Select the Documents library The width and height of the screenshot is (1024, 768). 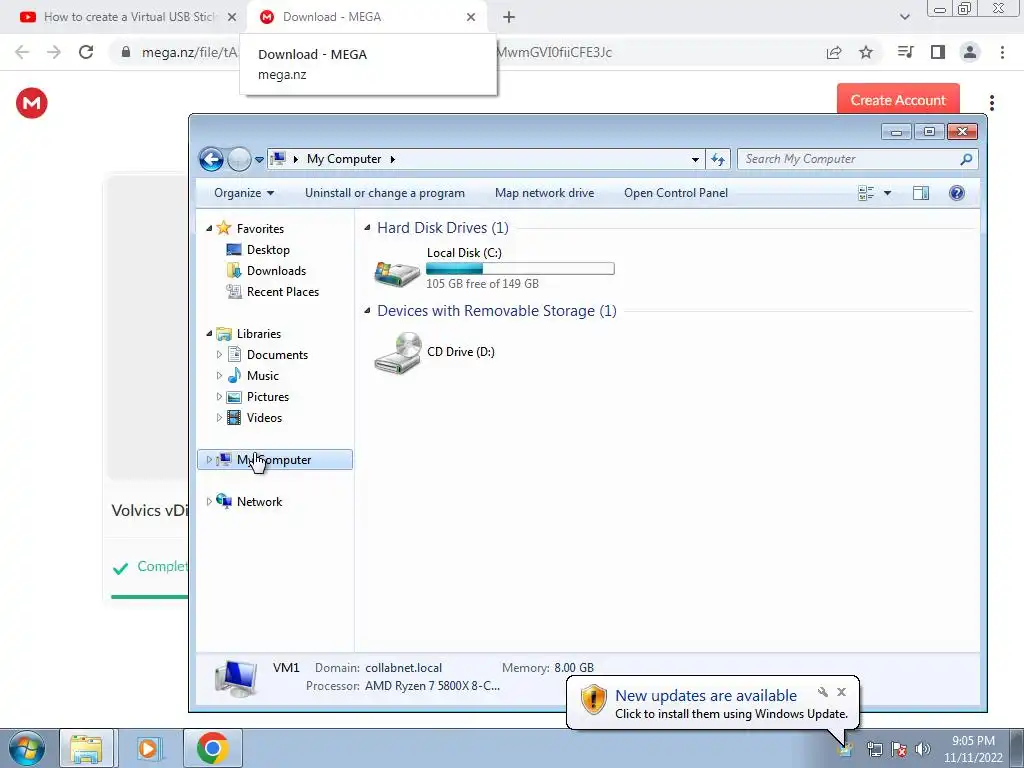(277, 355)
